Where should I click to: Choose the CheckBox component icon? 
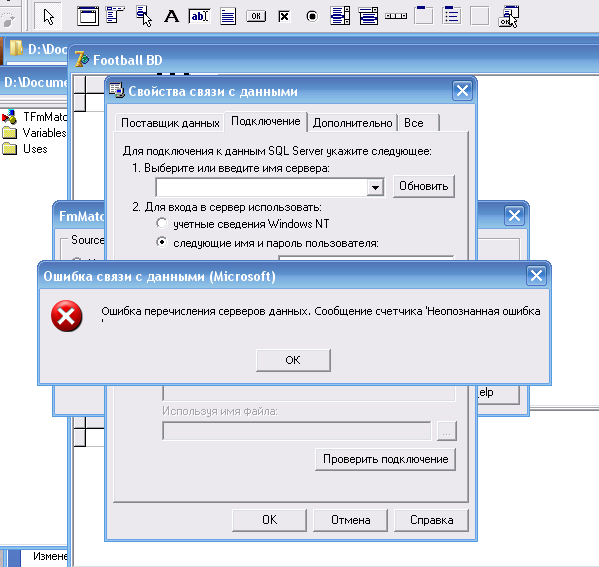pyautogui.click(x=284, y=16)
